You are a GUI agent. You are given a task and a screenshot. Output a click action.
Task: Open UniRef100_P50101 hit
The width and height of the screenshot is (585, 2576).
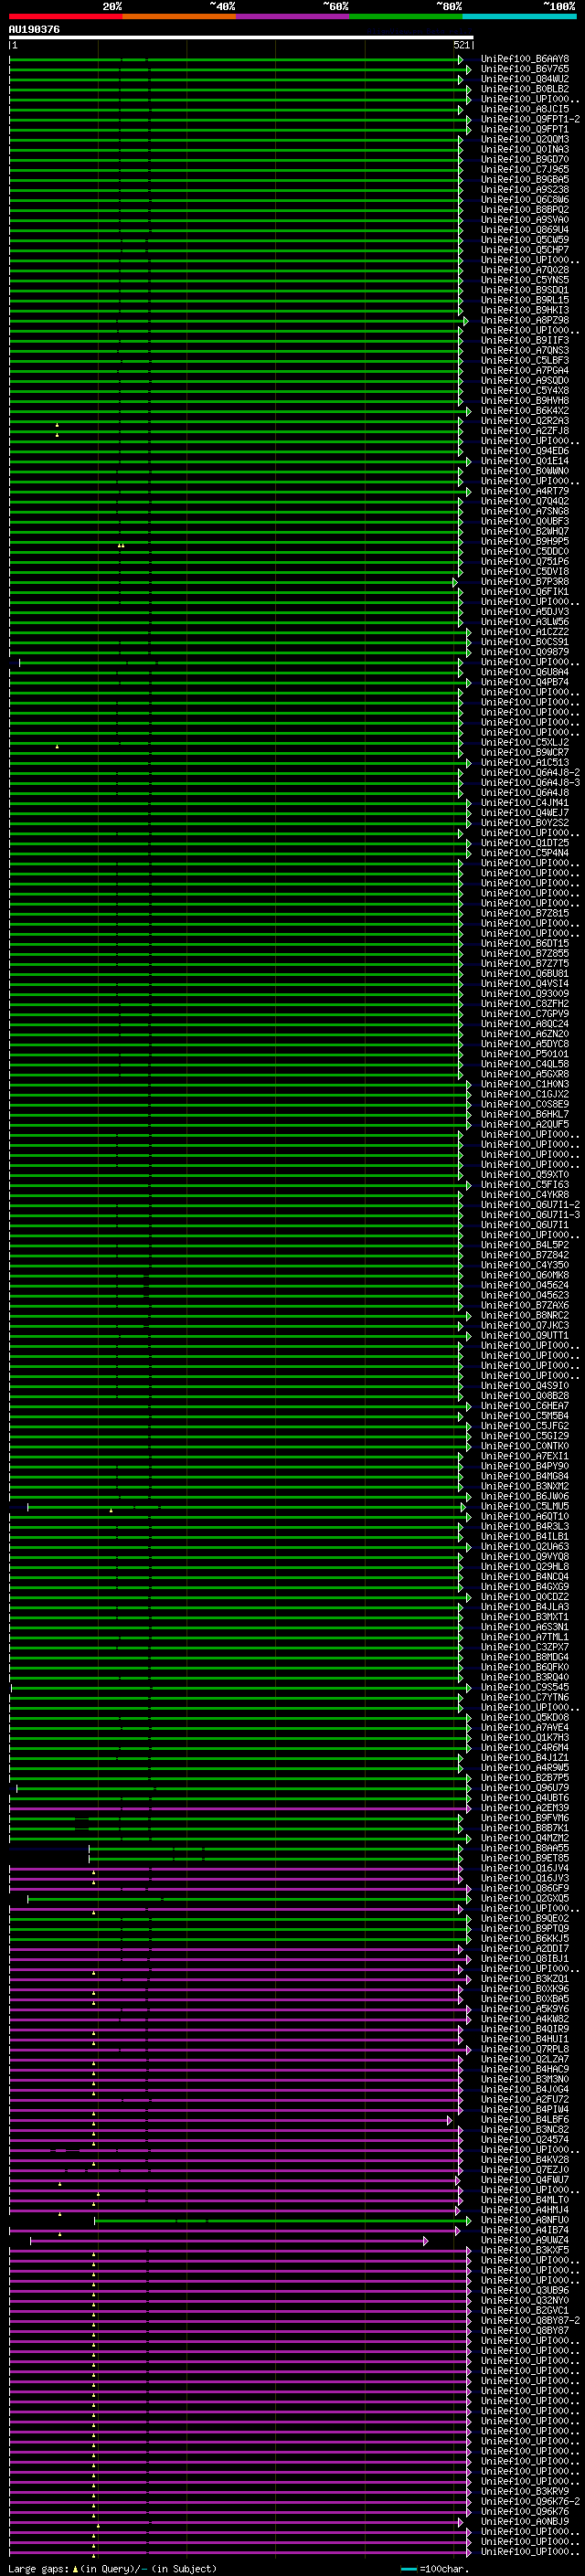pyautogui.click(x=525, y=1054)
